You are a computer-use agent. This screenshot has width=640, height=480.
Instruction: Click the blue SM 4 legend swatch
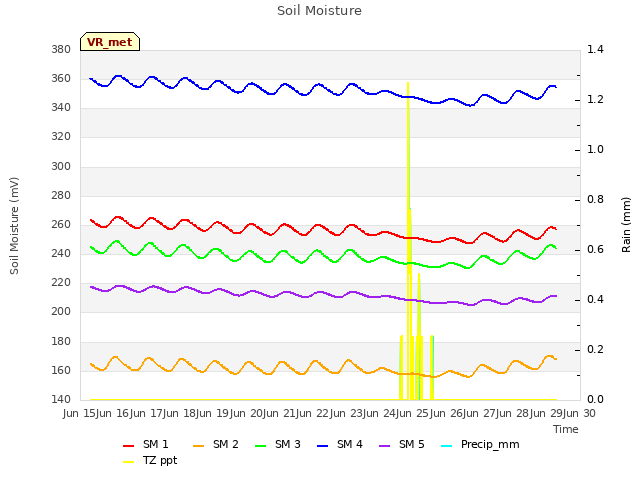click(x=323, y=446)
